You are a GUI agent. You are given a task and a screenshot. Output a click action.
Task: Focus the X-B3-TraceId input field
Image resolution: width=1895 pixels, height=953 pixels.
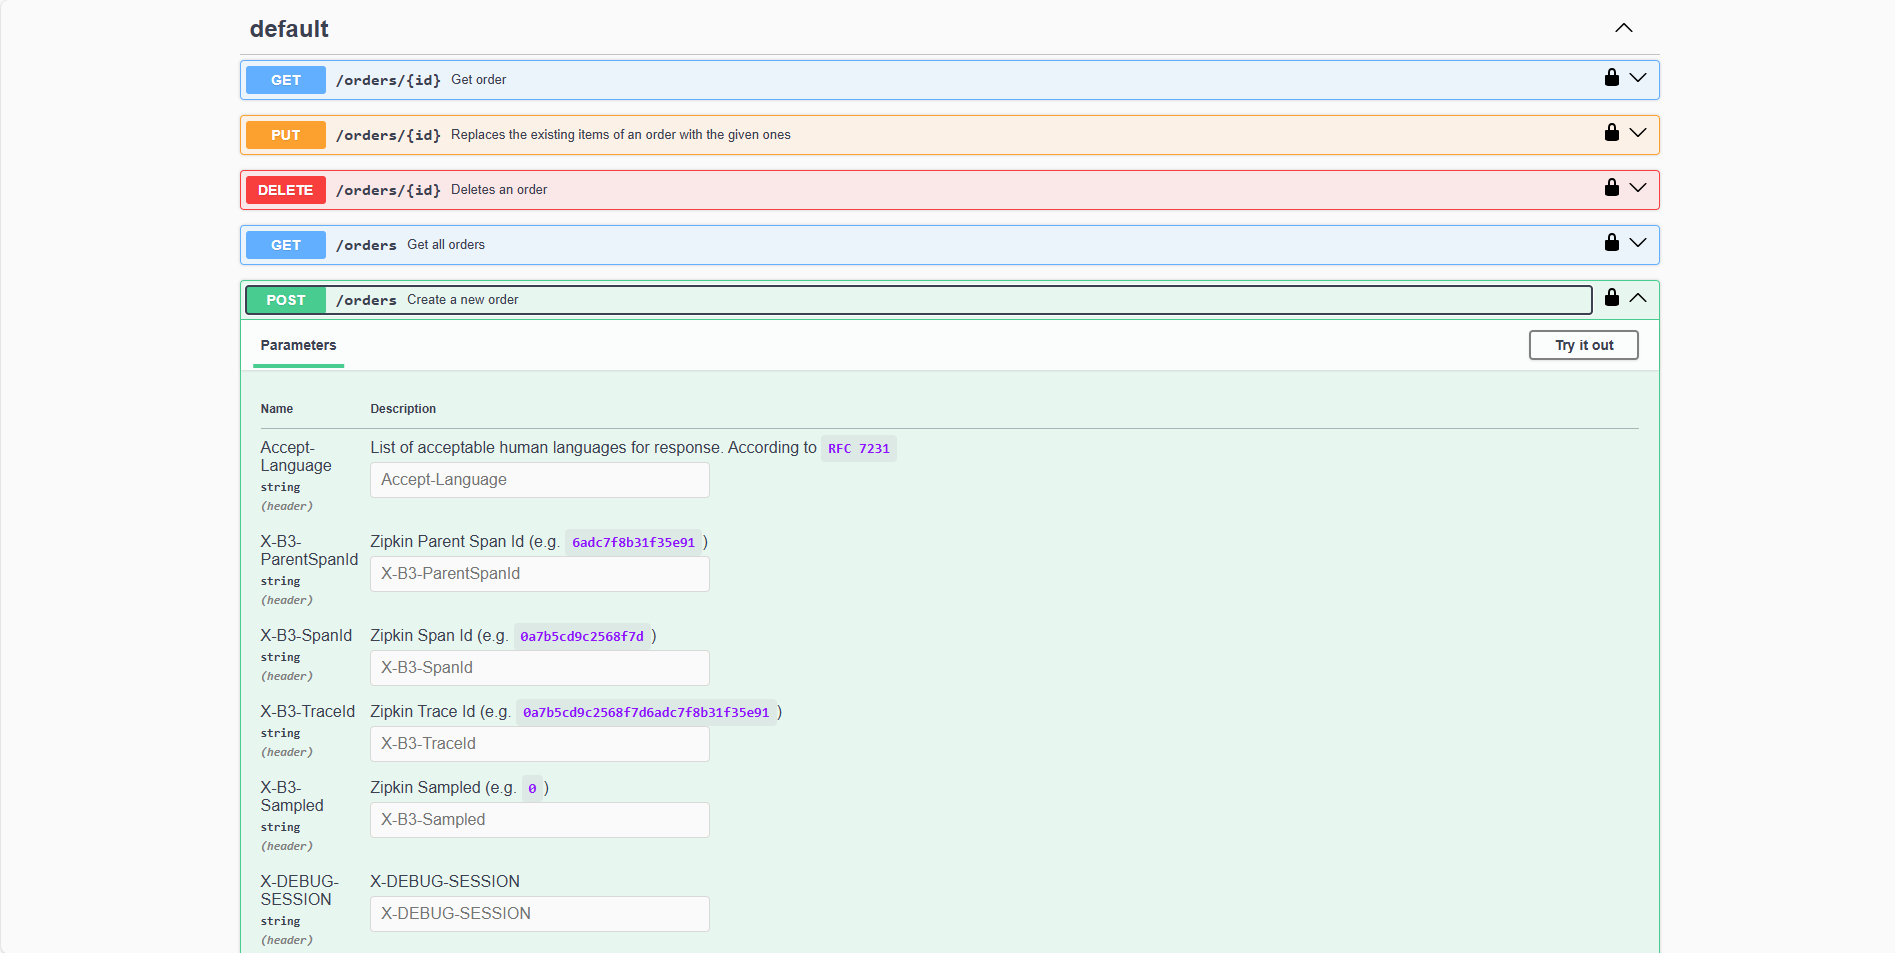(x=539, y=744)
